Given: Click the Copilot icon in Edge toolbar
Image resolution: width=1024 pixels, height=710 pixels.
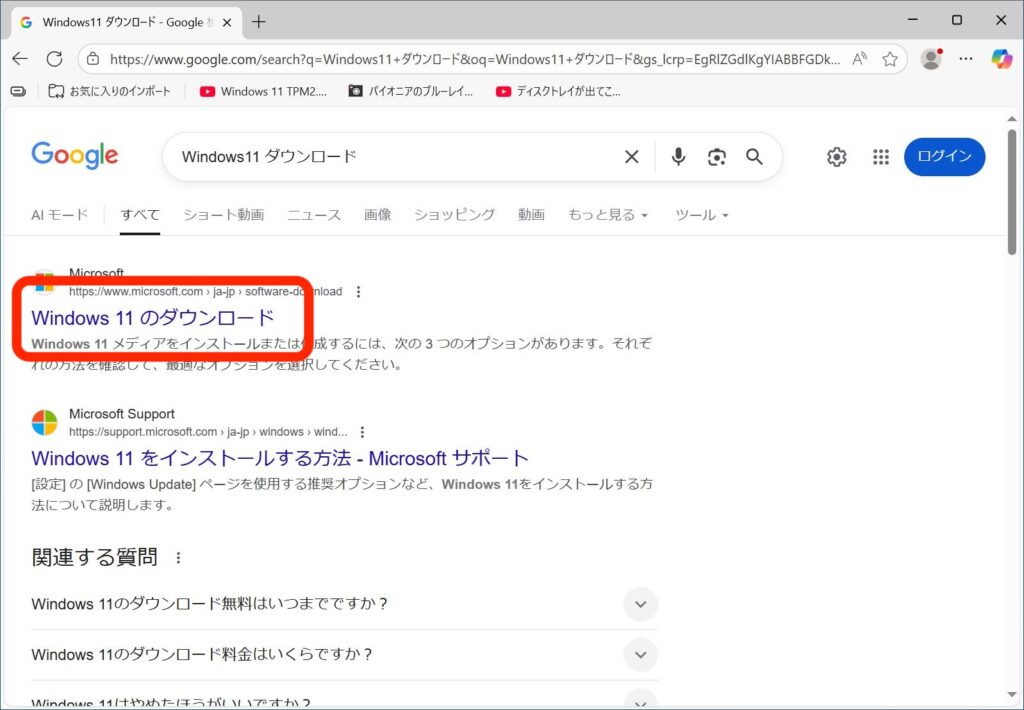Looking at the screenshot, I should tap(1001, 59).
